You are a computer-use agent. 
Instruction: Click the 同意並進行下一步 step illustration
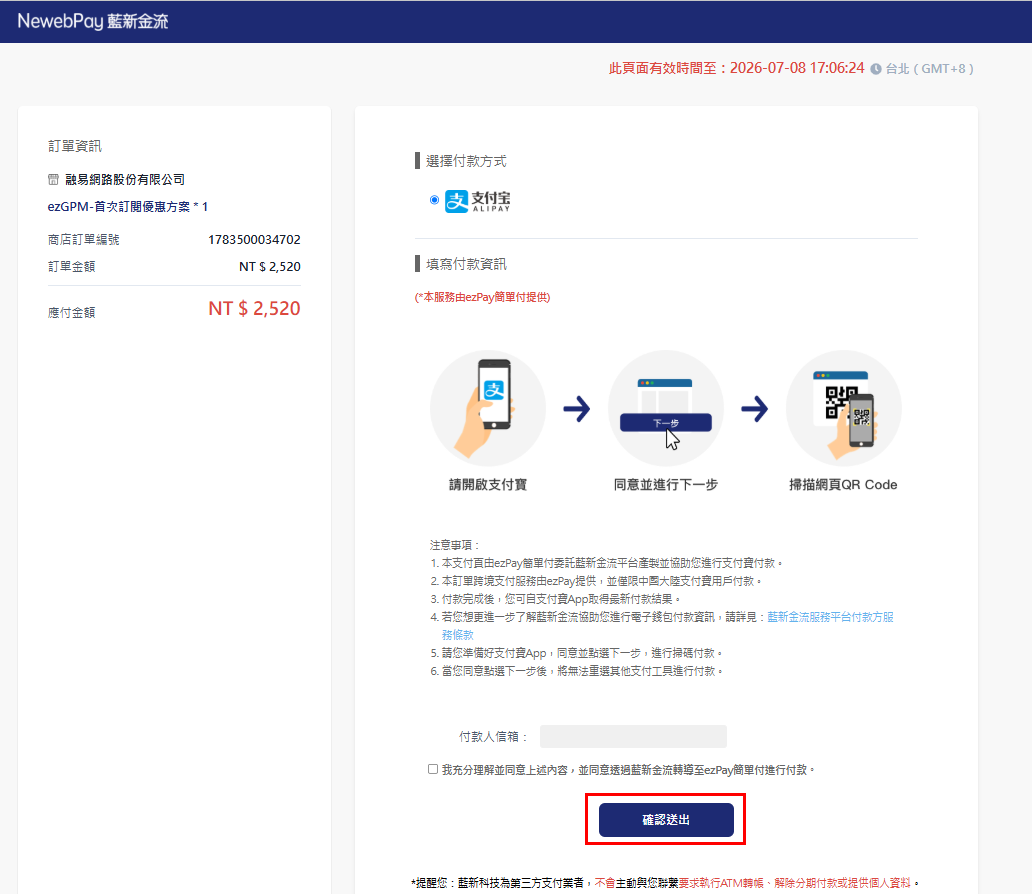coord(665,408)
